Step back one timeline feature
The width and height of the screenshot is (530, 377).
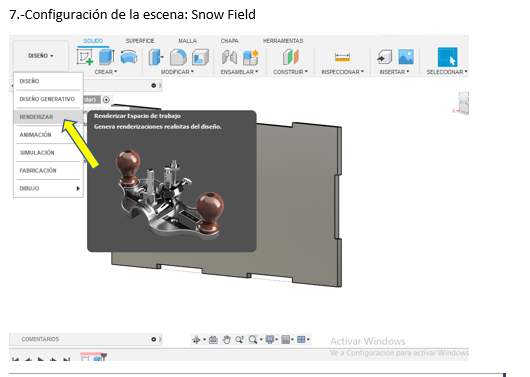28,359
